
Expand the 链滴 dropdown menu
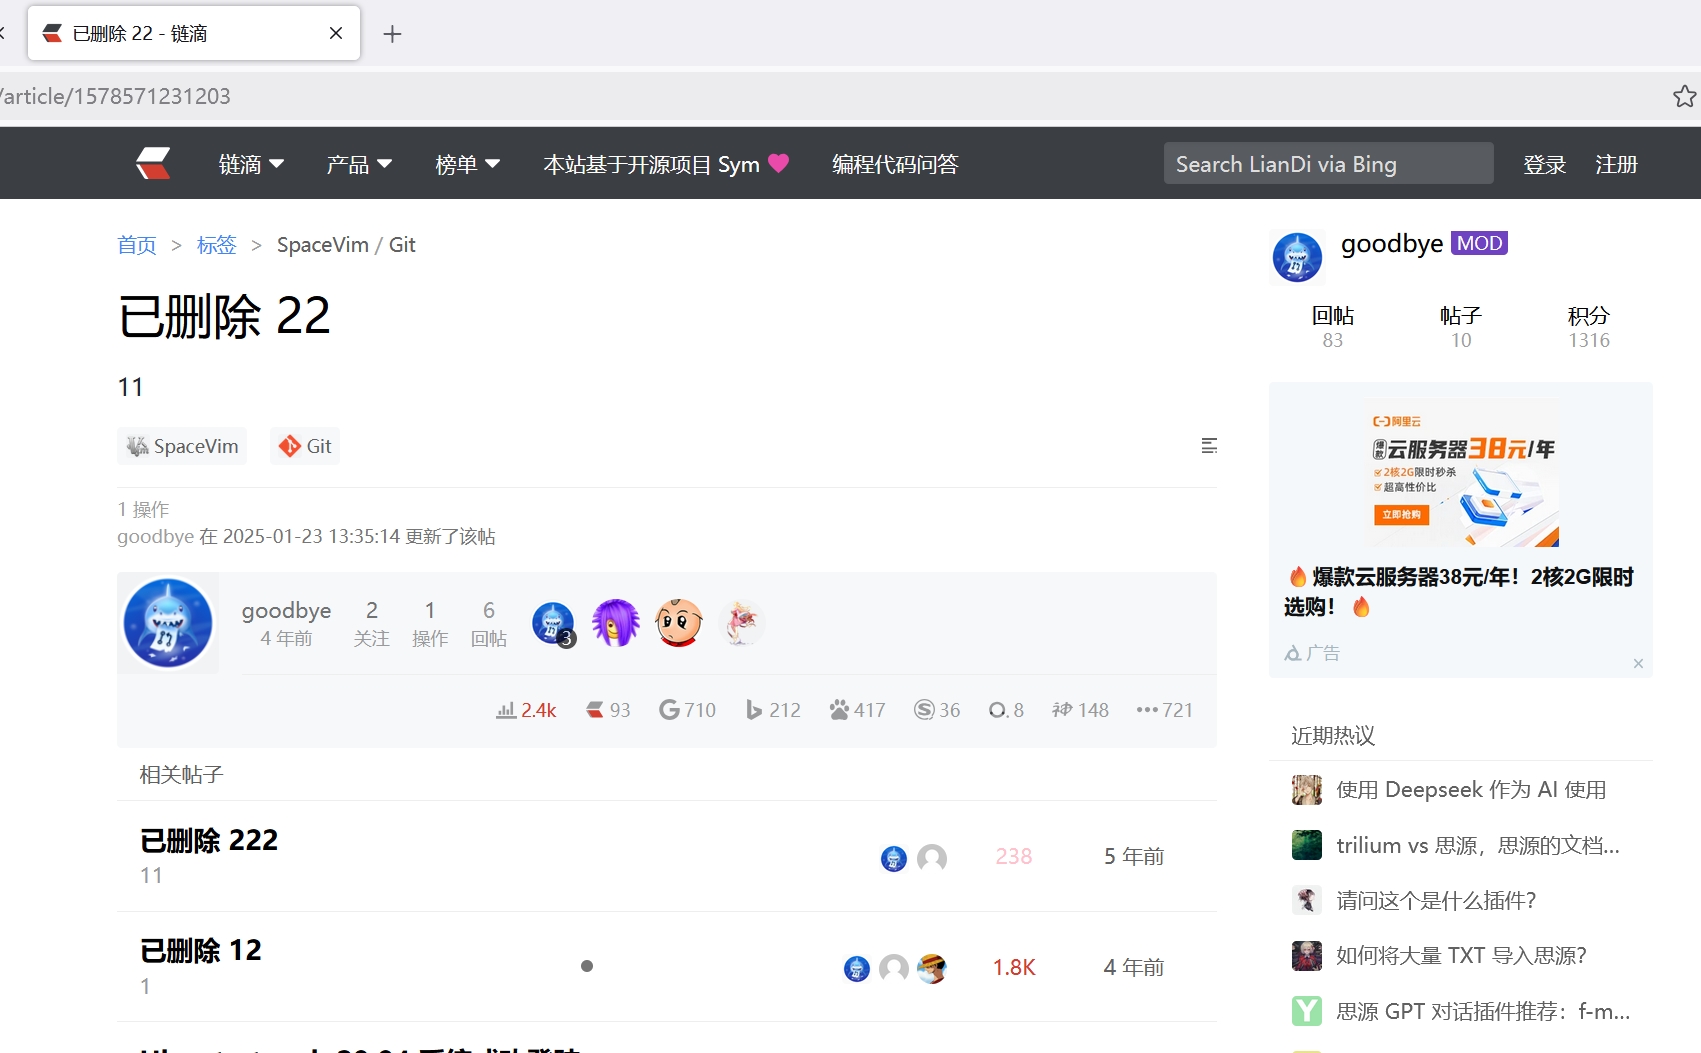[251, 164]
